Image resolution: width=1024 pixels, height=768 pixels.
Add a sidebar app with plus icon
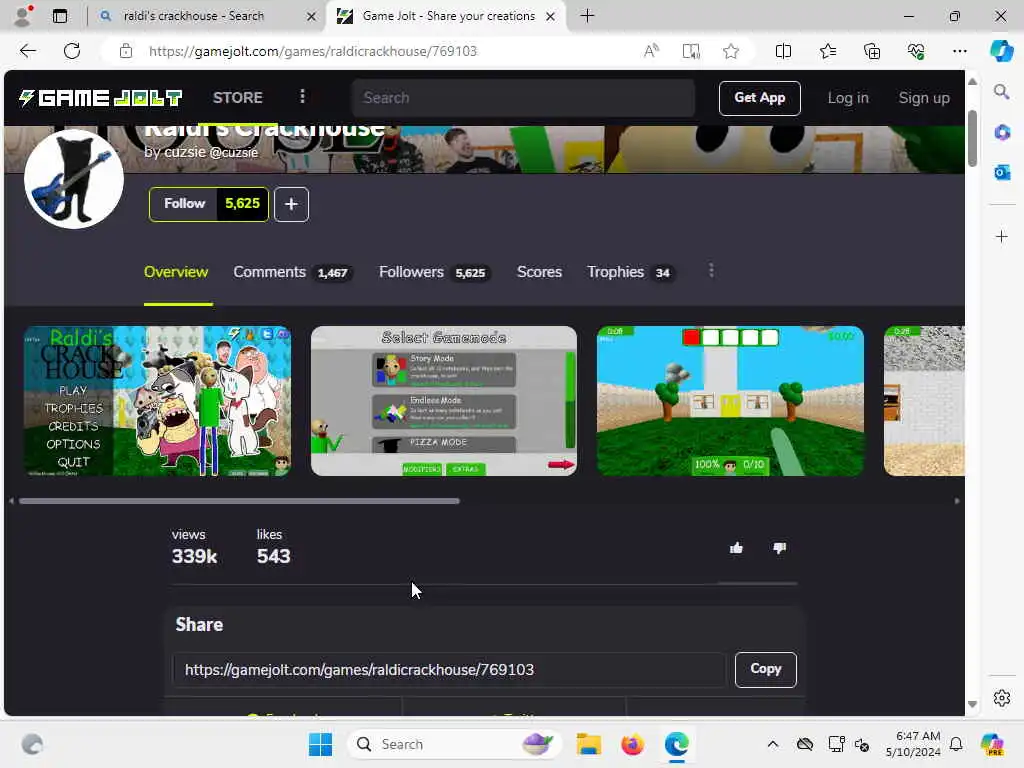(1002, 236)
